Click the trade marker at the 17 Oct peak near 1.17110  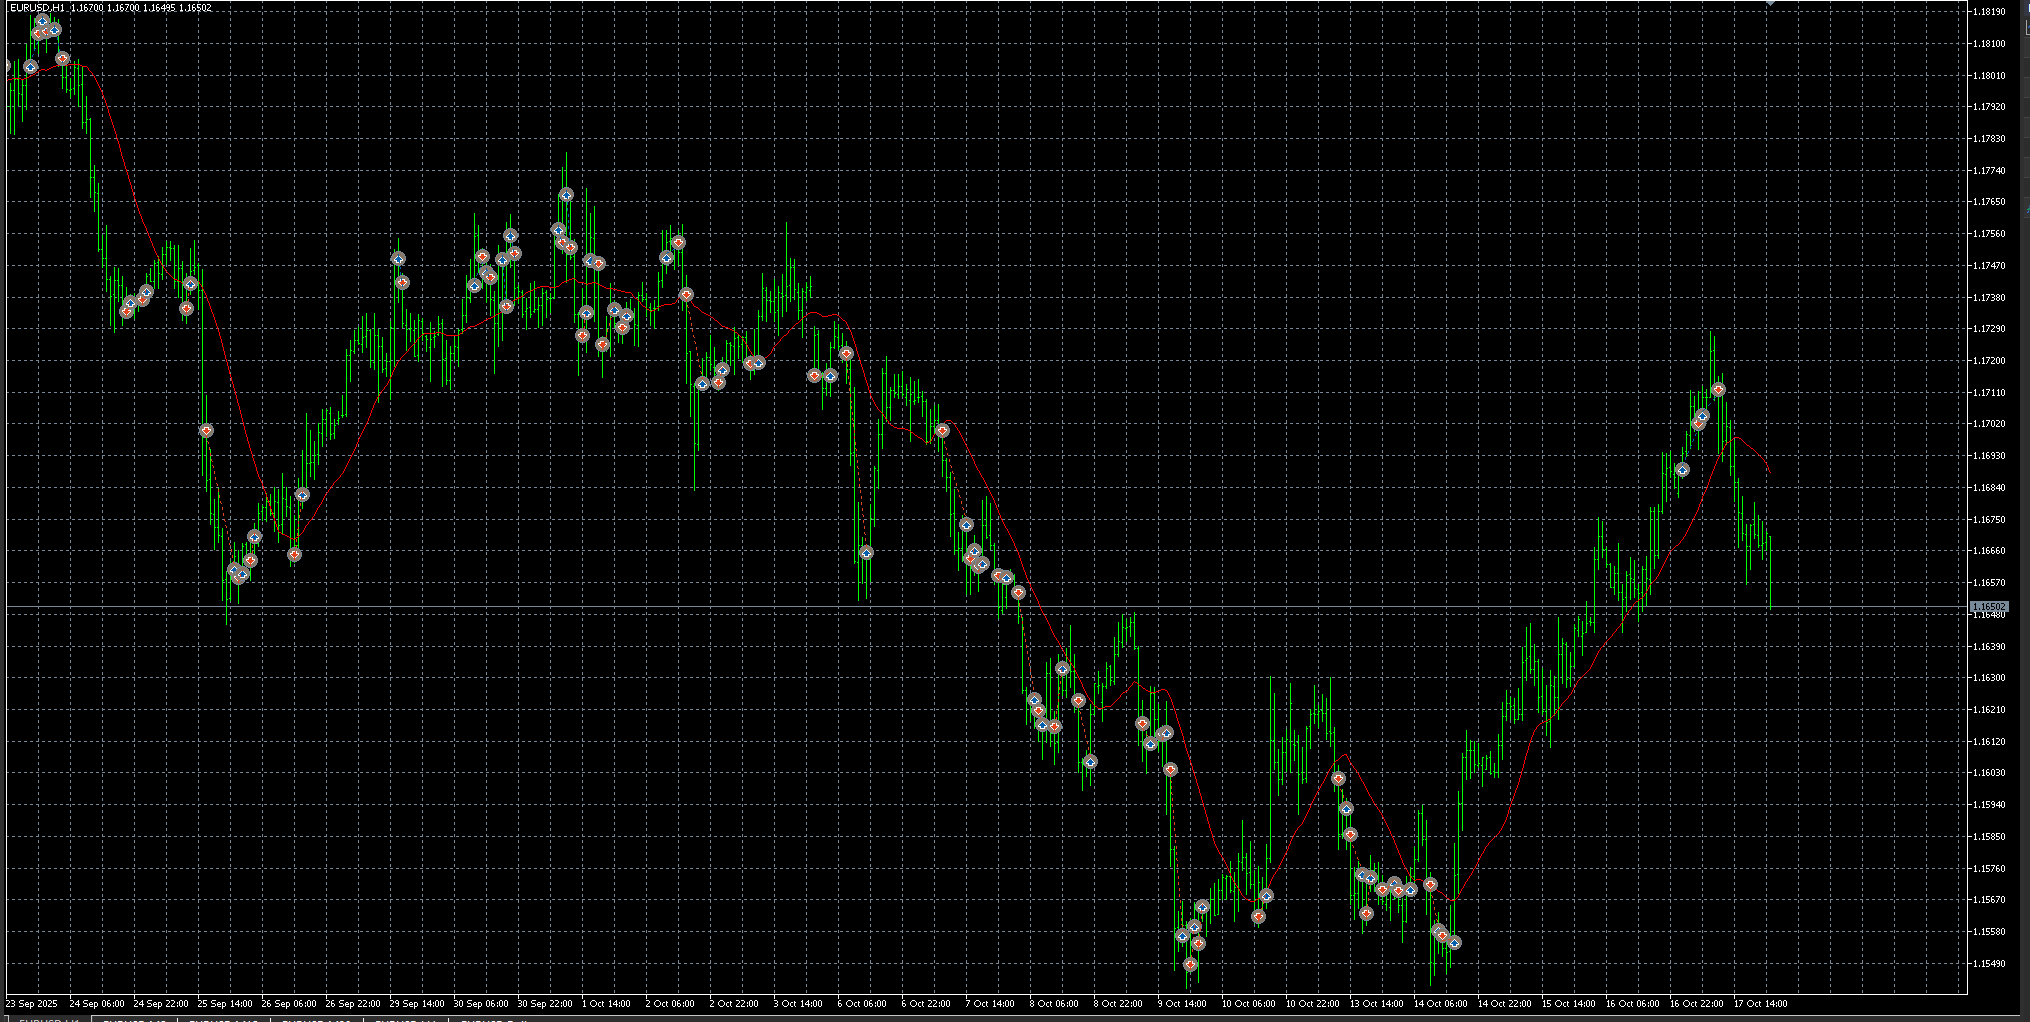[x=1718, y=390]
